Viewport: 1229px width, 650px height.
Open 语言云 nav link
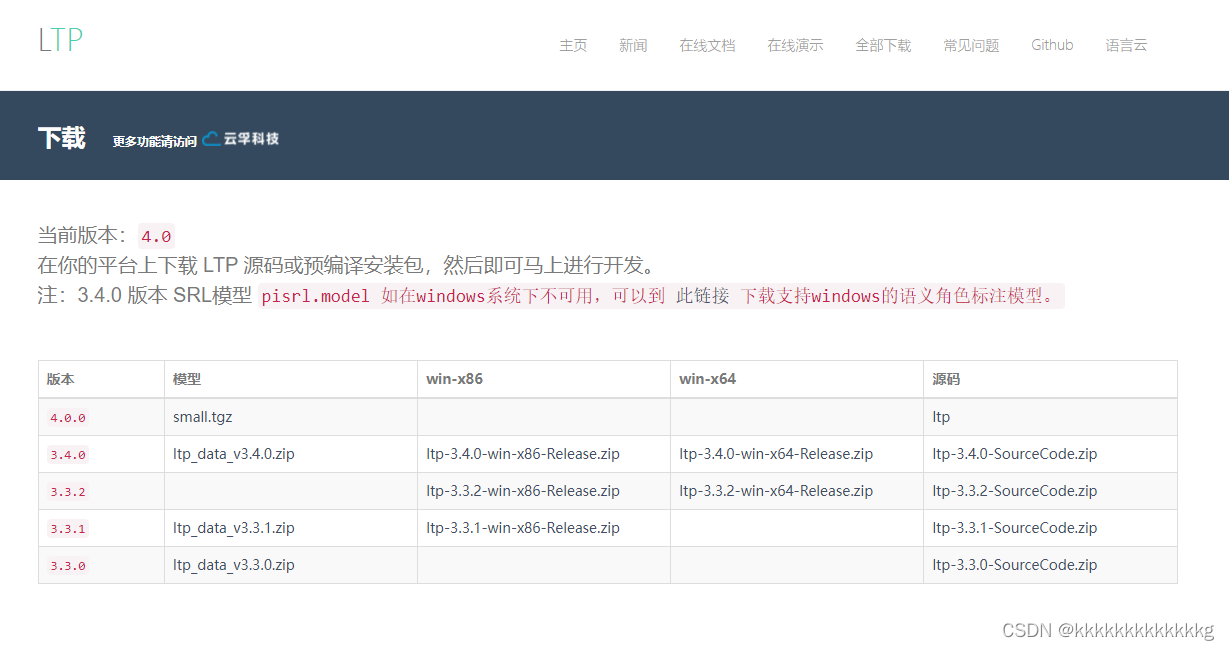[1126, 45]
